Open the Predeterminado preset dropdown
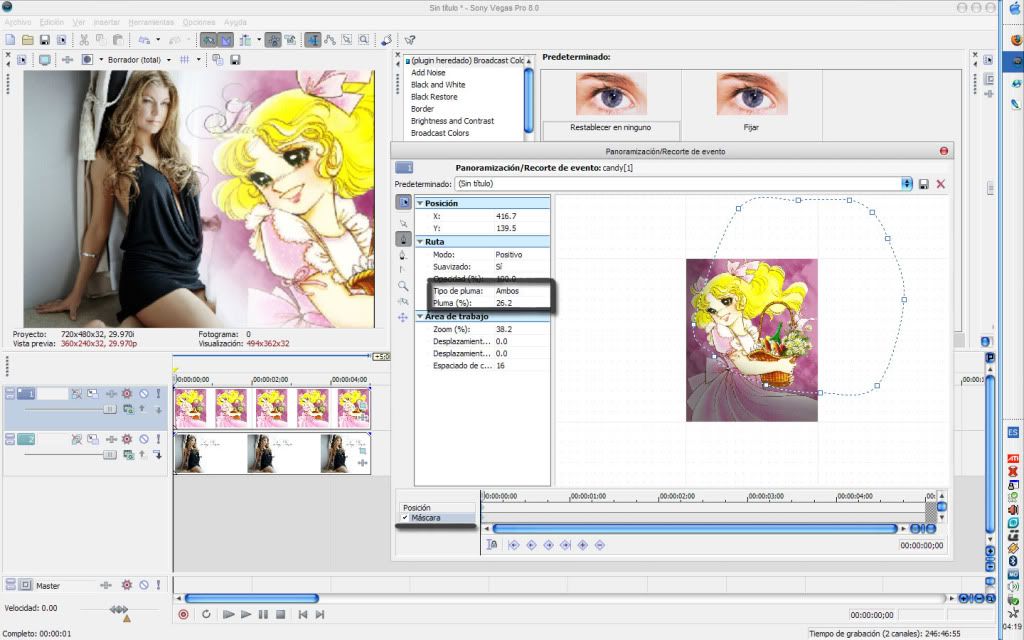 pos(906,184)
